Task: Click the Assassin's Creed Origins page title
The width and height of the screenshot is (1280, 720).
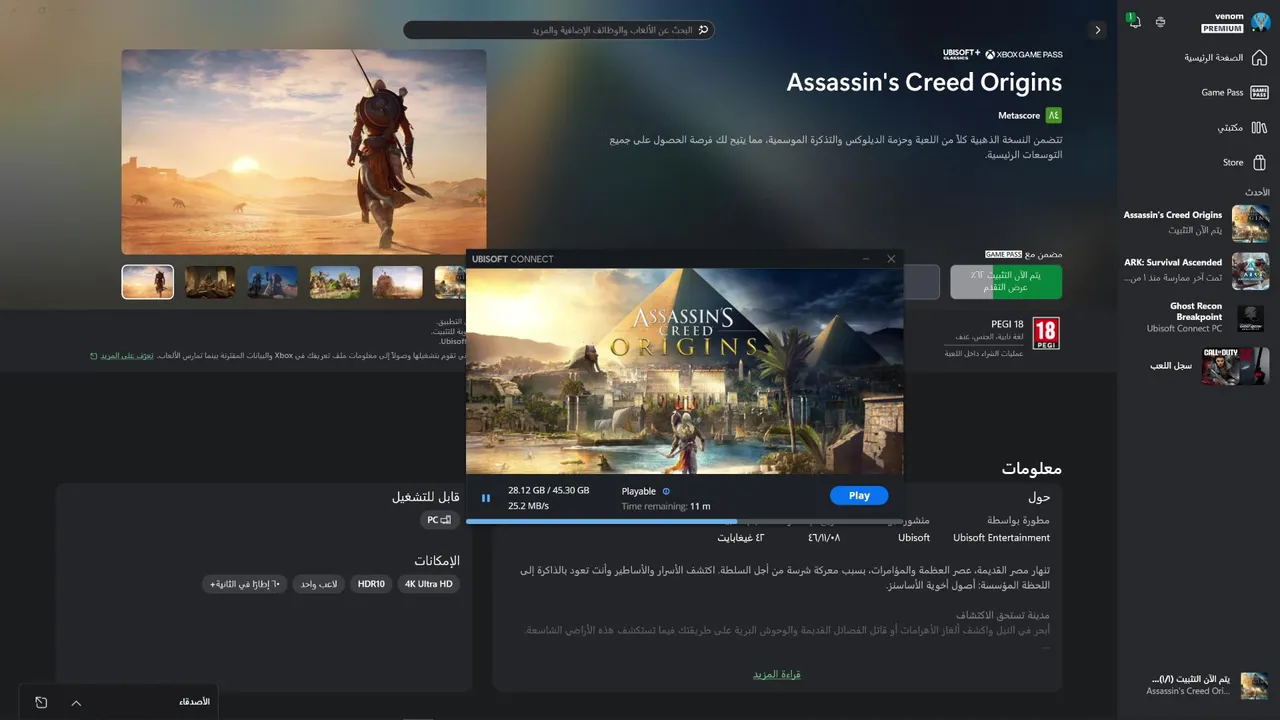Action: tap(924, 82)
